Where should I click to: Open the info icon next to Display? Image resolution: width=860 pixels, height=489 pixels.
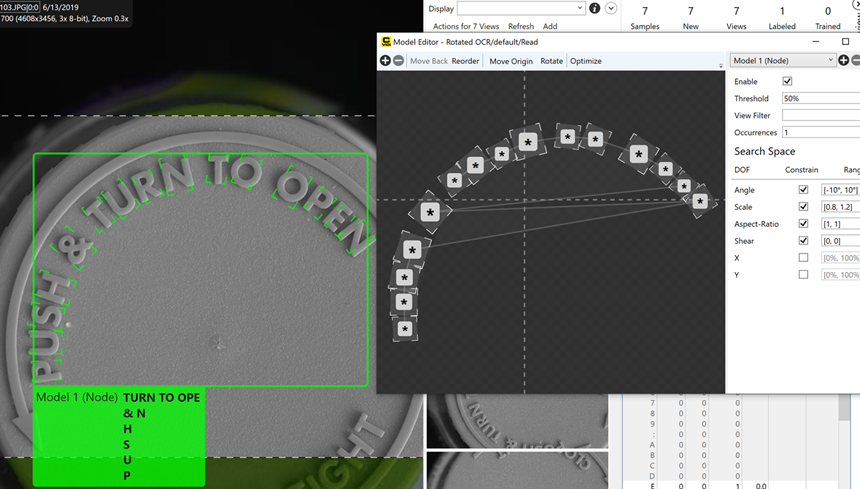tap(595, 8)
